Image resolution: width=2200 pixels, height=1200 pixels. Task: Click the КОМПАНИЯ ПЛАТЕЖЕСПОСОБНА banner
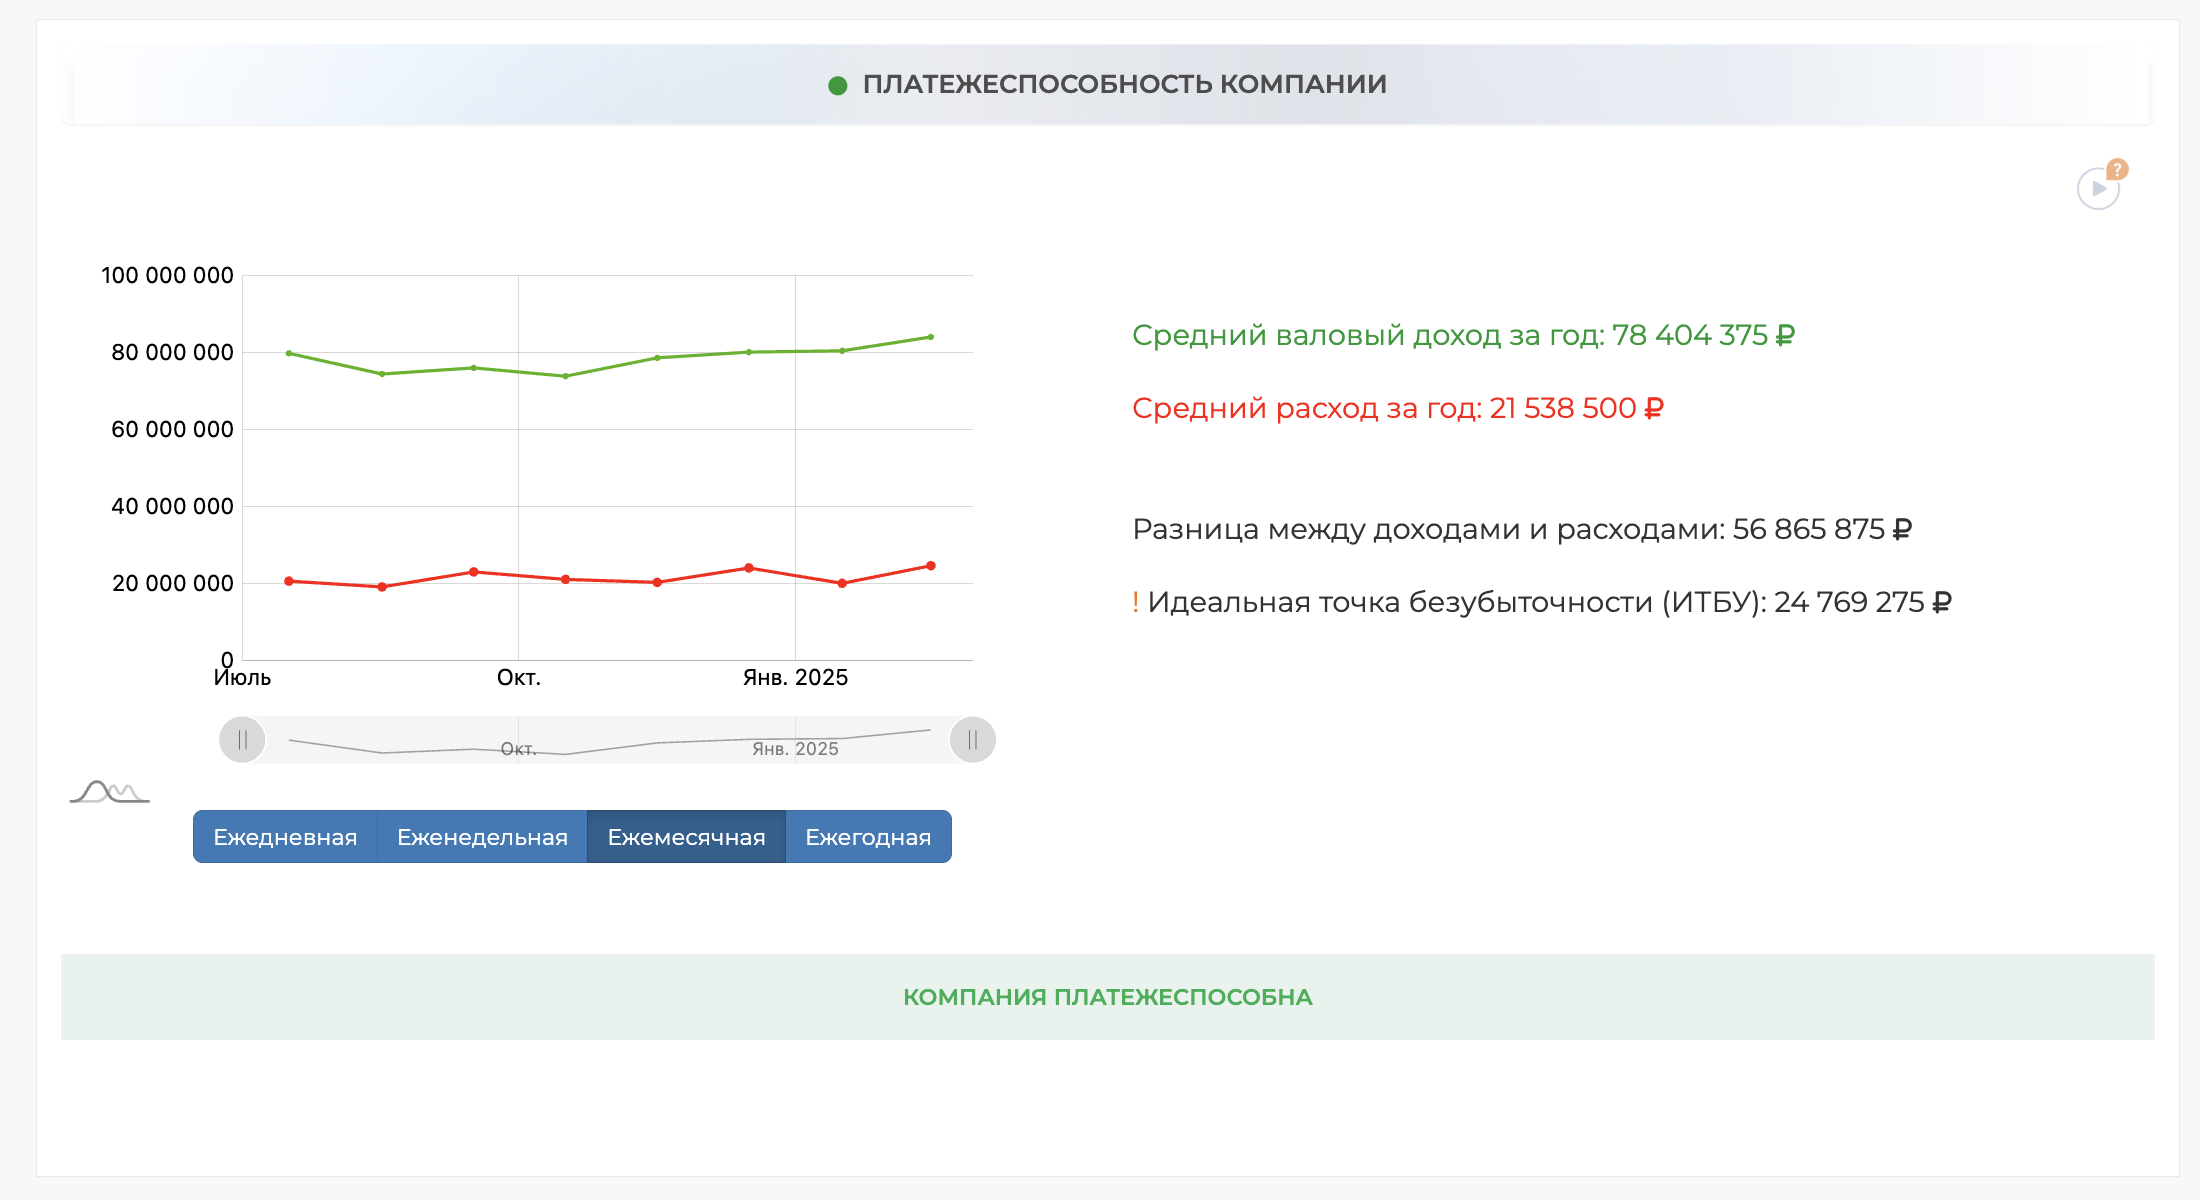(1108, 996)
